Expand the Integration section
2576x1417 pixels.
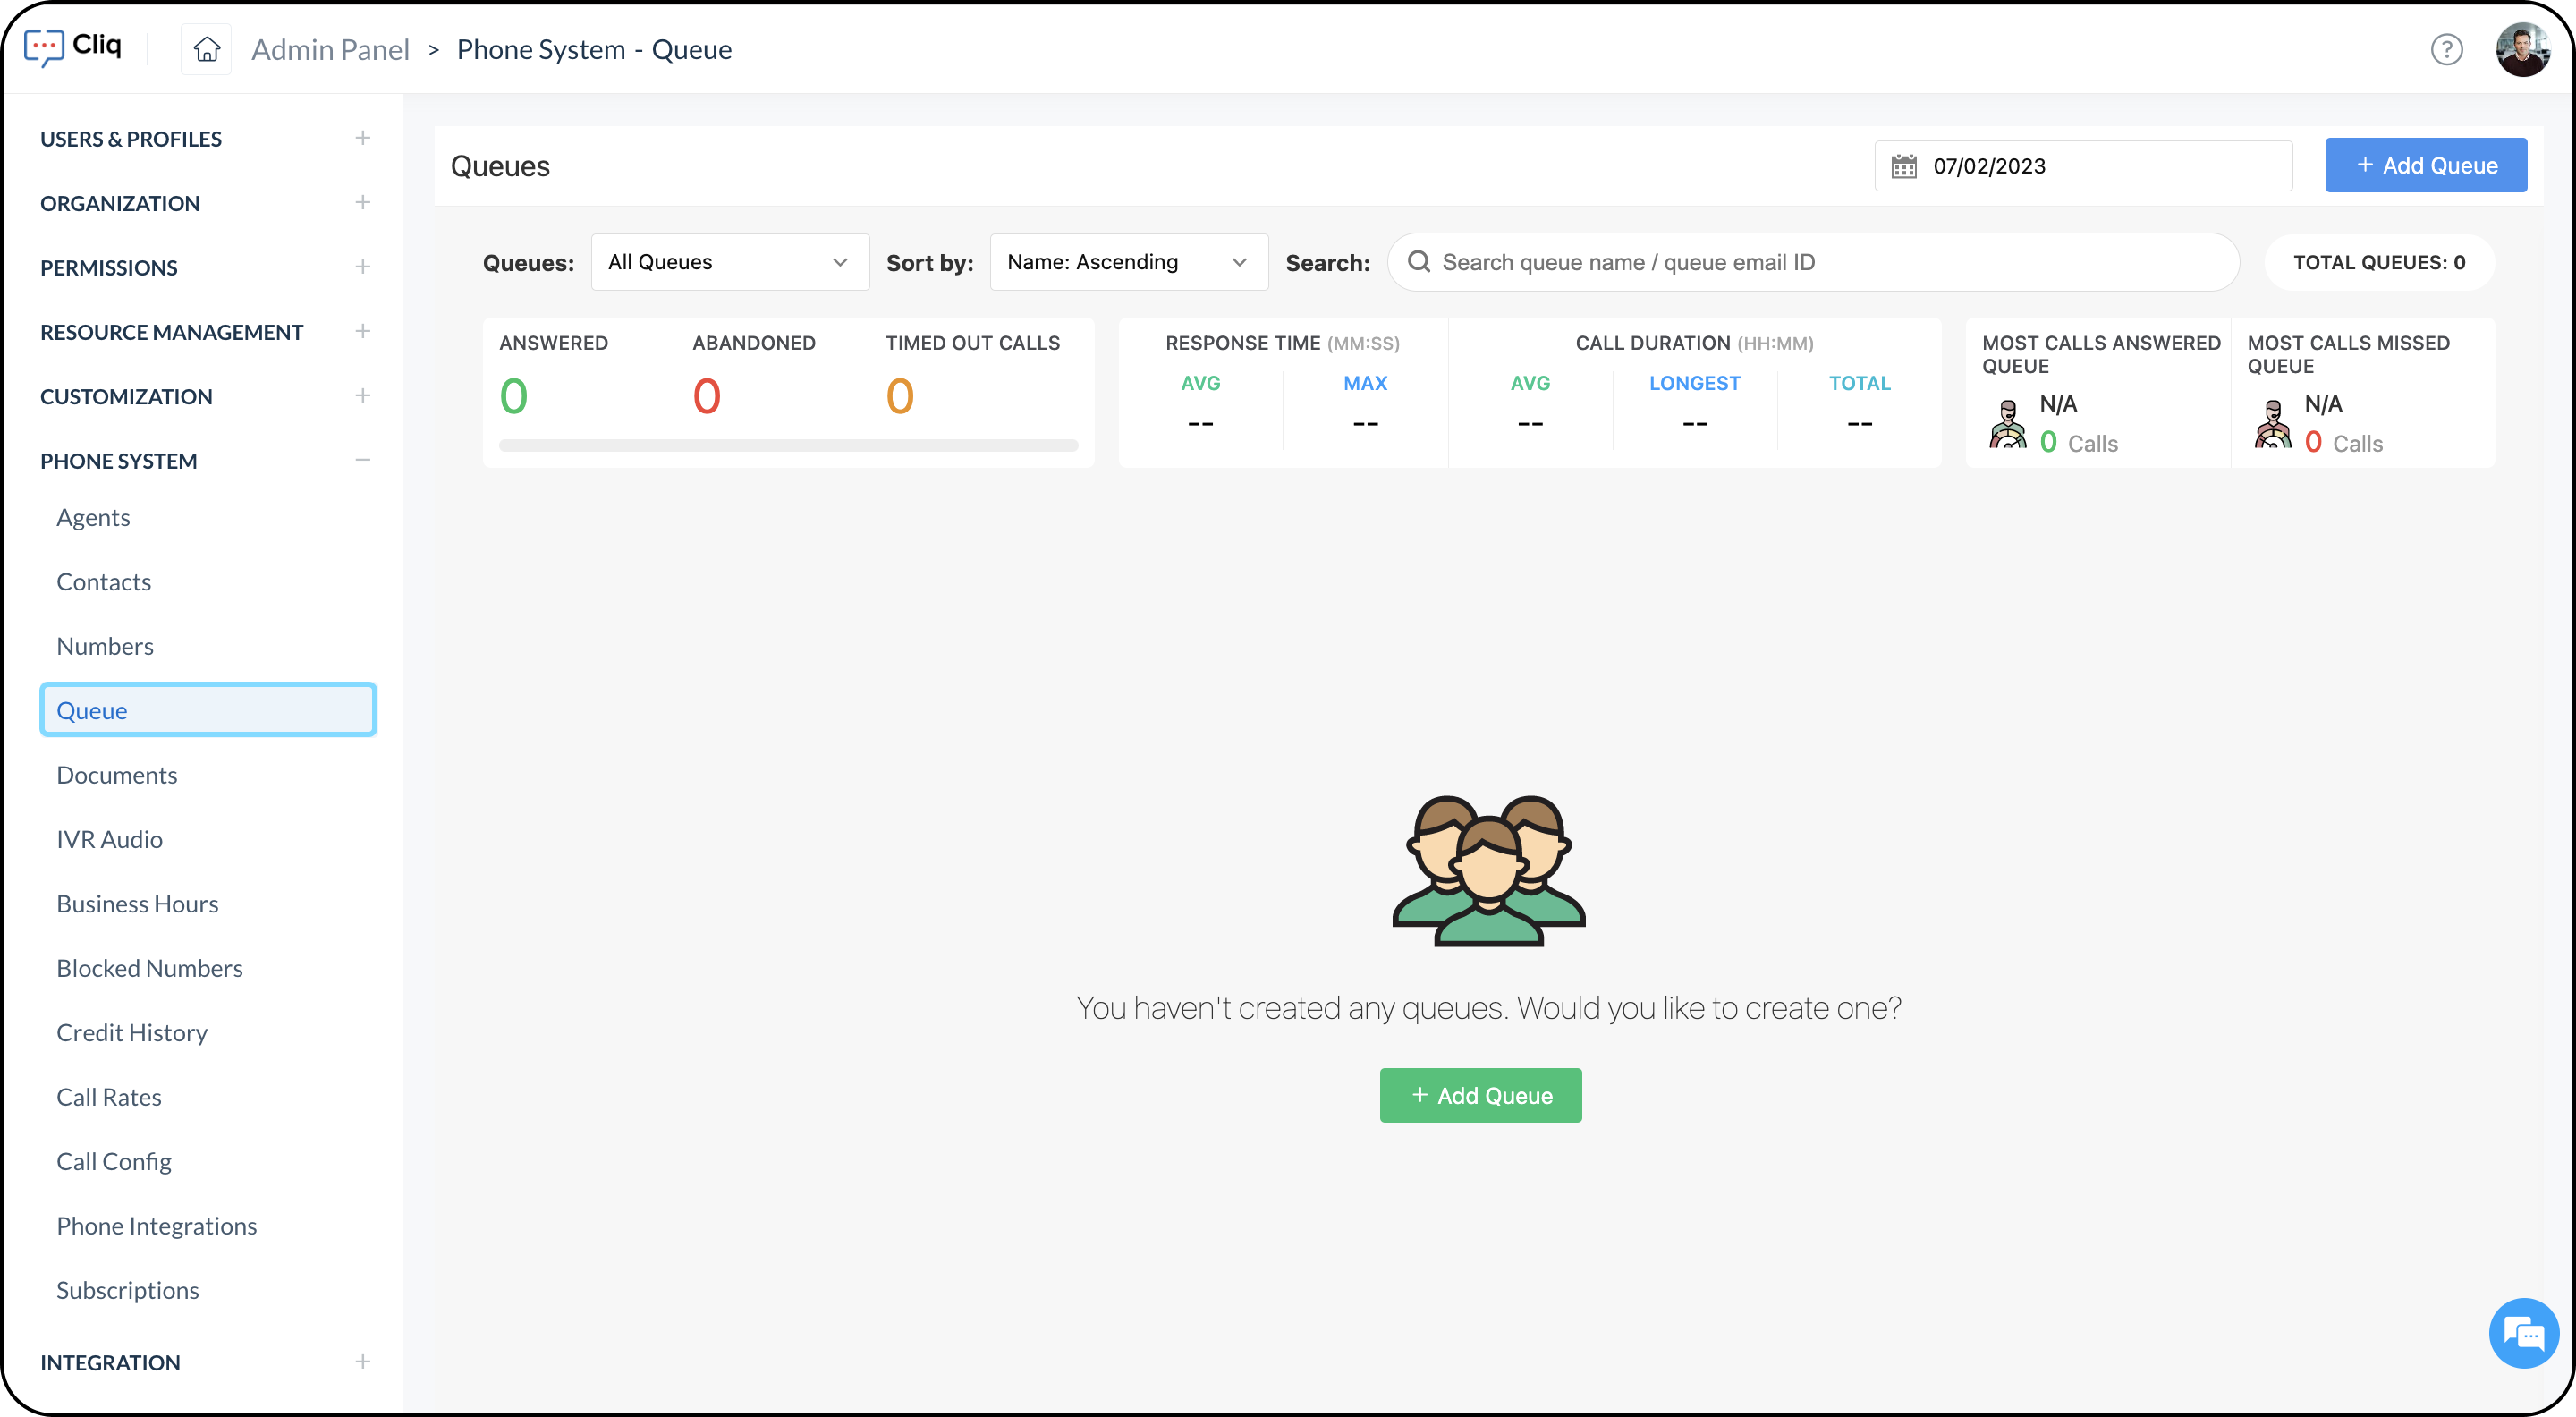tap(362, 1362)
